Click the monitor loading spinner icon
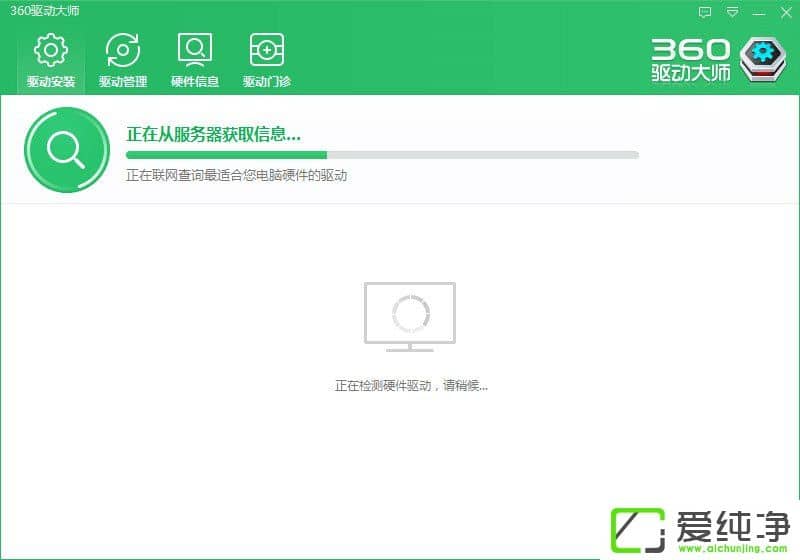This screenshot has width=800, height=560. click(x=410, y=317)
